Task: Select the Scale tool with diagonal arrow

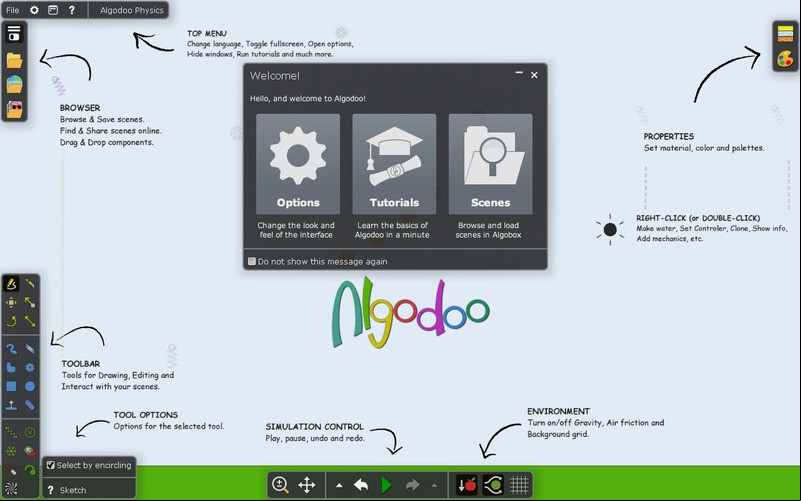Action: click(x=30, y=321)
